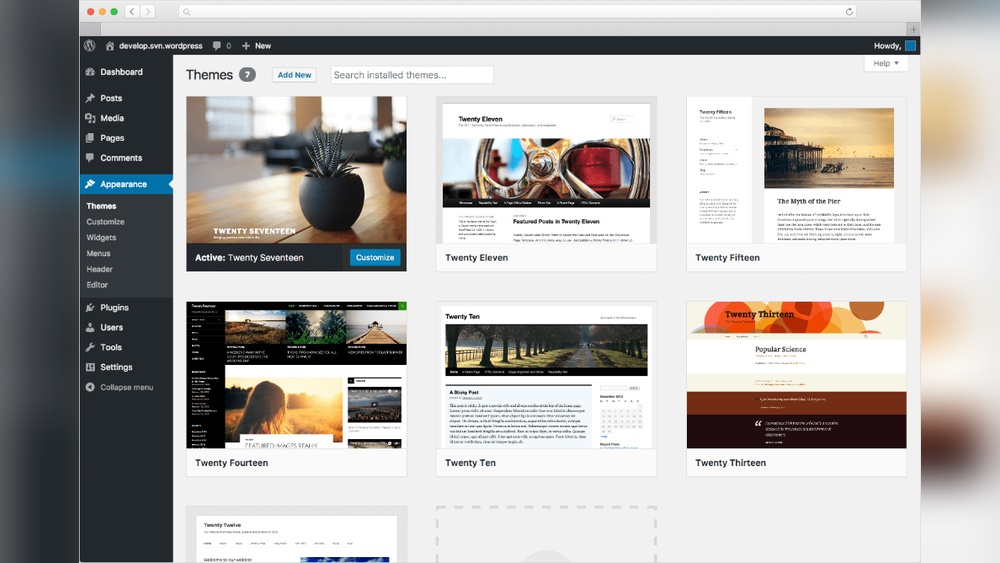Go forward with the browser forward arrow

[x=148, y=11]
